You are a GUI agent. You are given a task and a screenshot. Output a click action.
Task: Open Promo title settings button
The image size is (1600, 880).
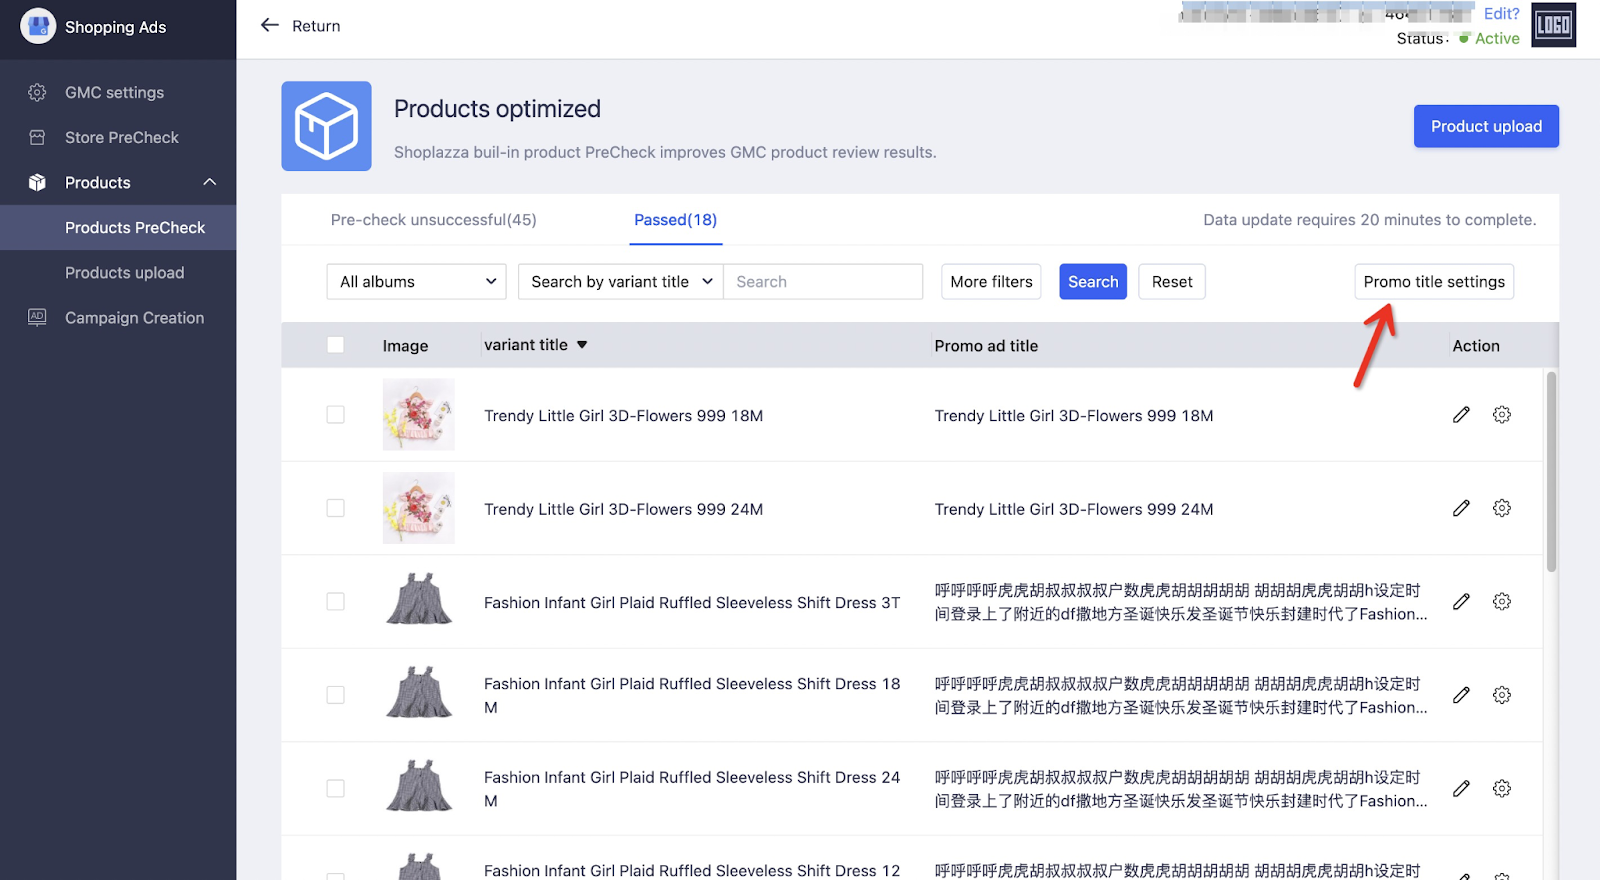(x=1434, y=282)
